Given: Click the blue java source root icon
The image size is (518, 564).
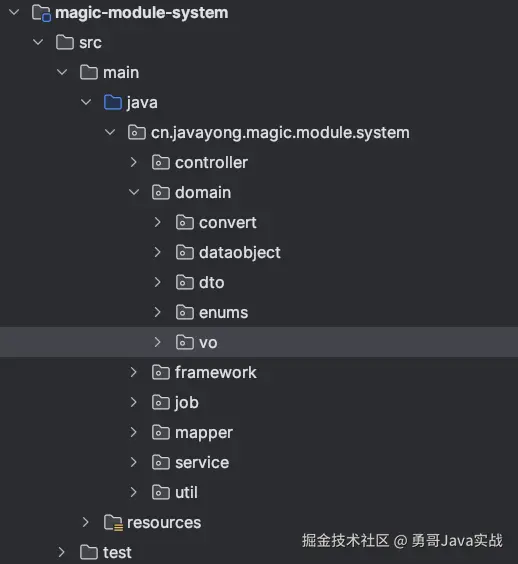Looking at the screenshot, I should coord(113,103).
